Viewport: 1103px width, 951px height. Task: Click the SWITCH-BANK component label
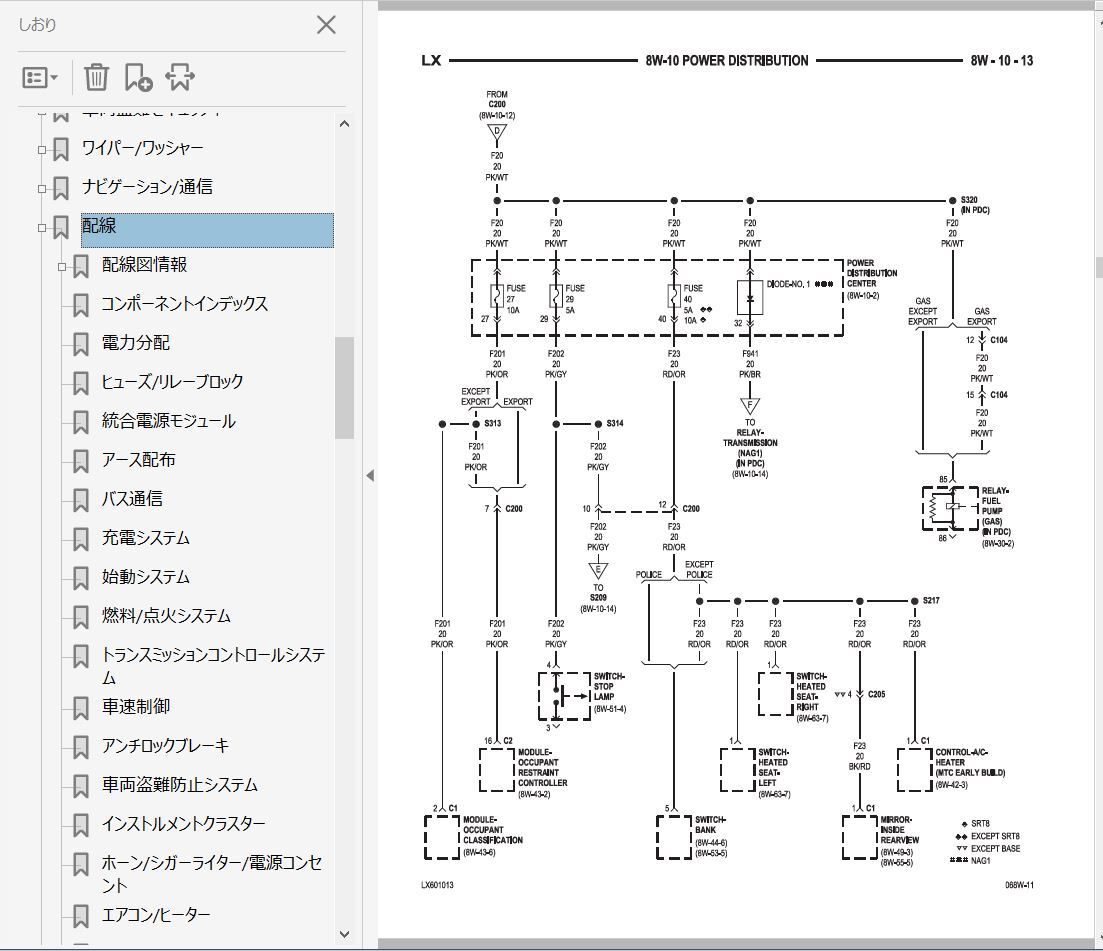710,825
